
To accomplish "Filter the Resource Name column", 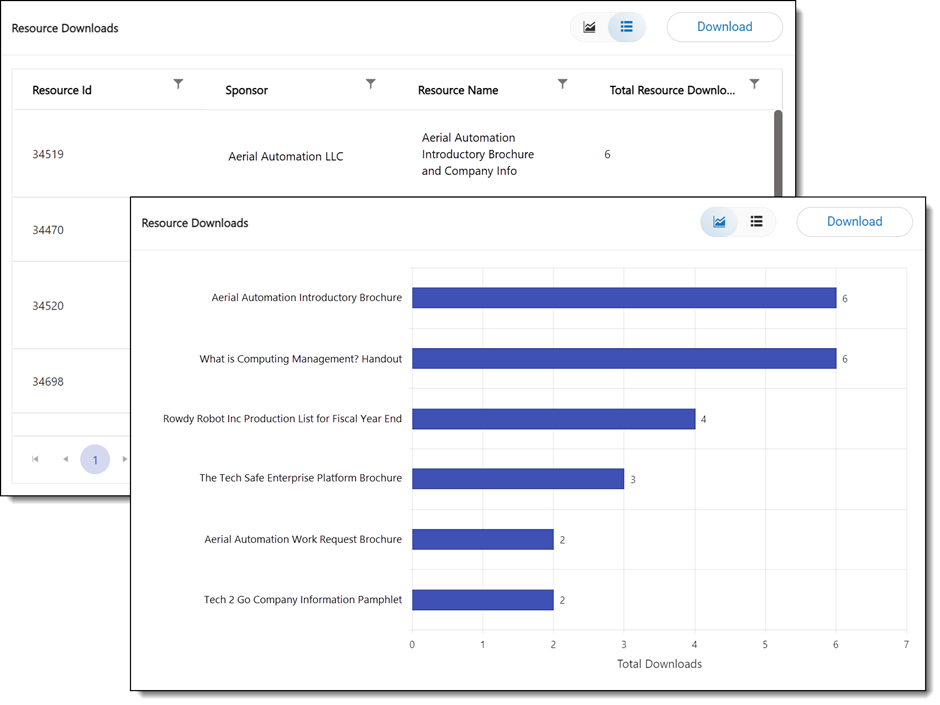I will pyautogui.click(x=562, y=84).
